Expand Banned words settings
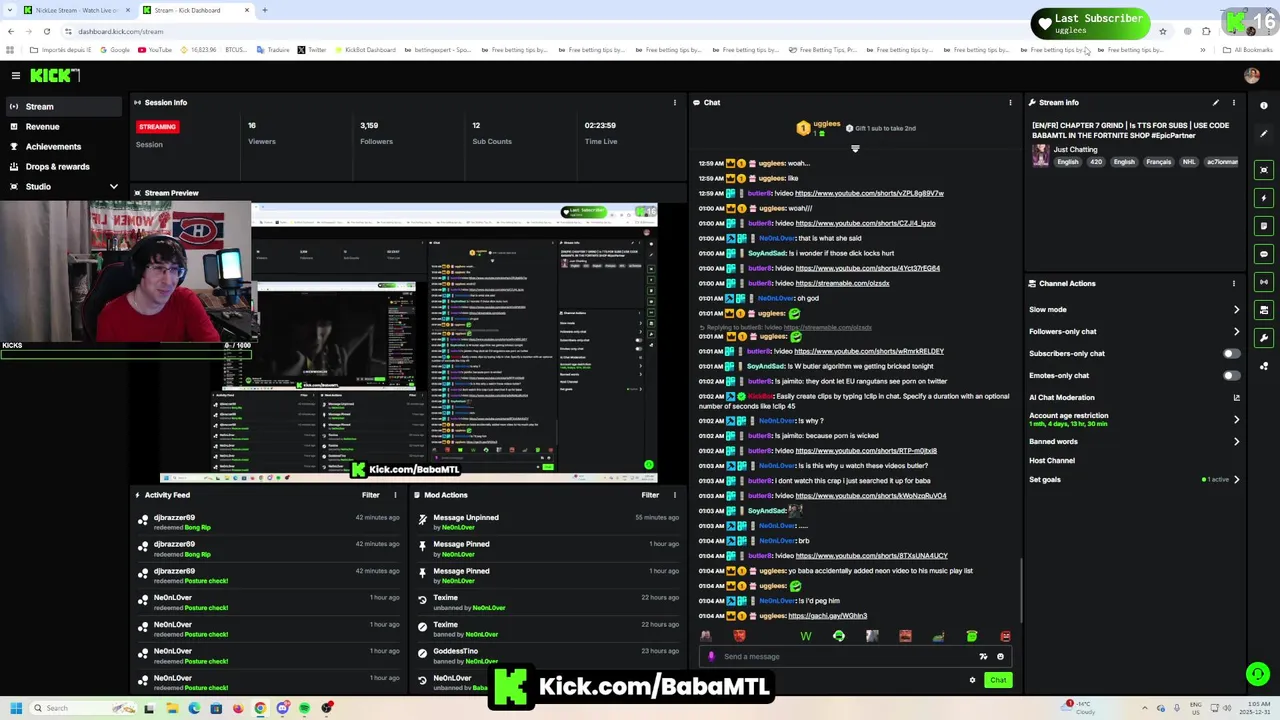The width and height of the screenshot is (1280, 720). click(x=1236, y=441)
